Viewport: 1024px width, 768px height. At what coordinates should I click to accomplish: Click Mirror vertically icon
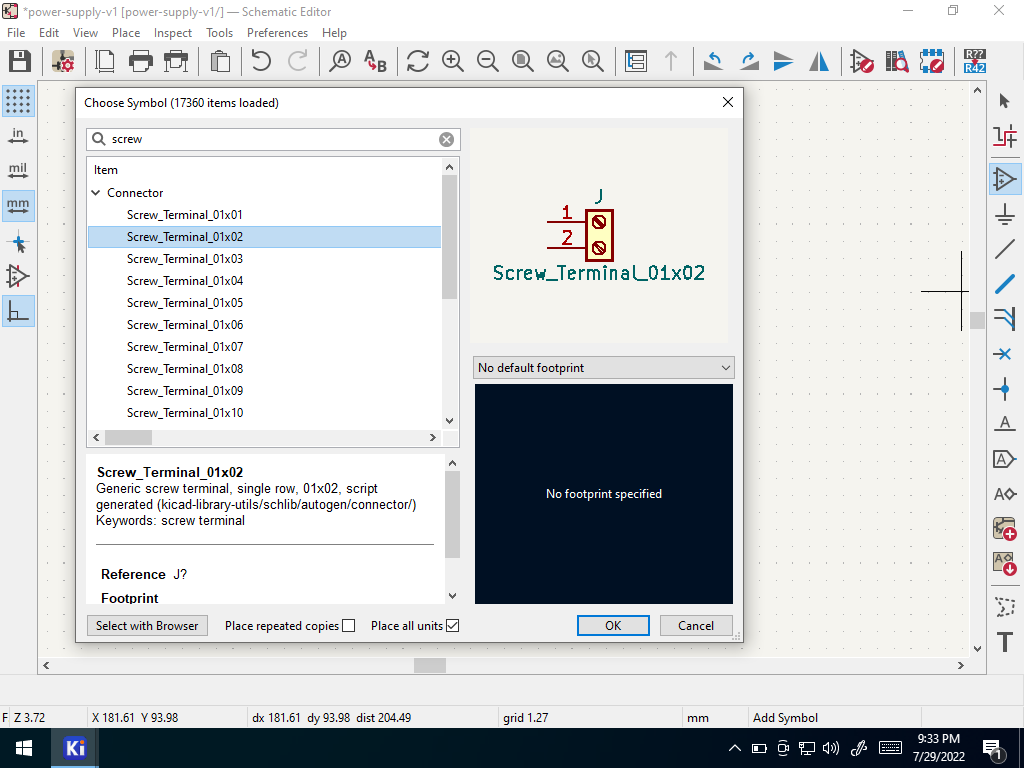pyautogui.click(x=783, y=61)
